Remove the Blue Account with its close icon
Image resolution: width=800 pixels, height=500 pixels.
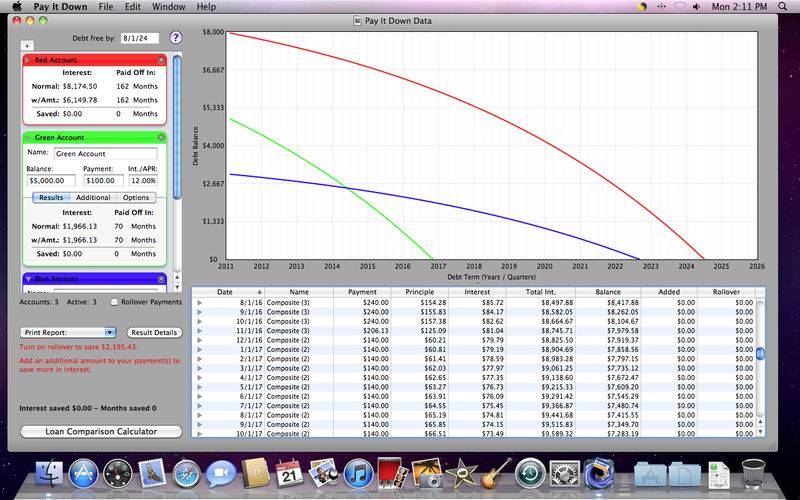161,279
